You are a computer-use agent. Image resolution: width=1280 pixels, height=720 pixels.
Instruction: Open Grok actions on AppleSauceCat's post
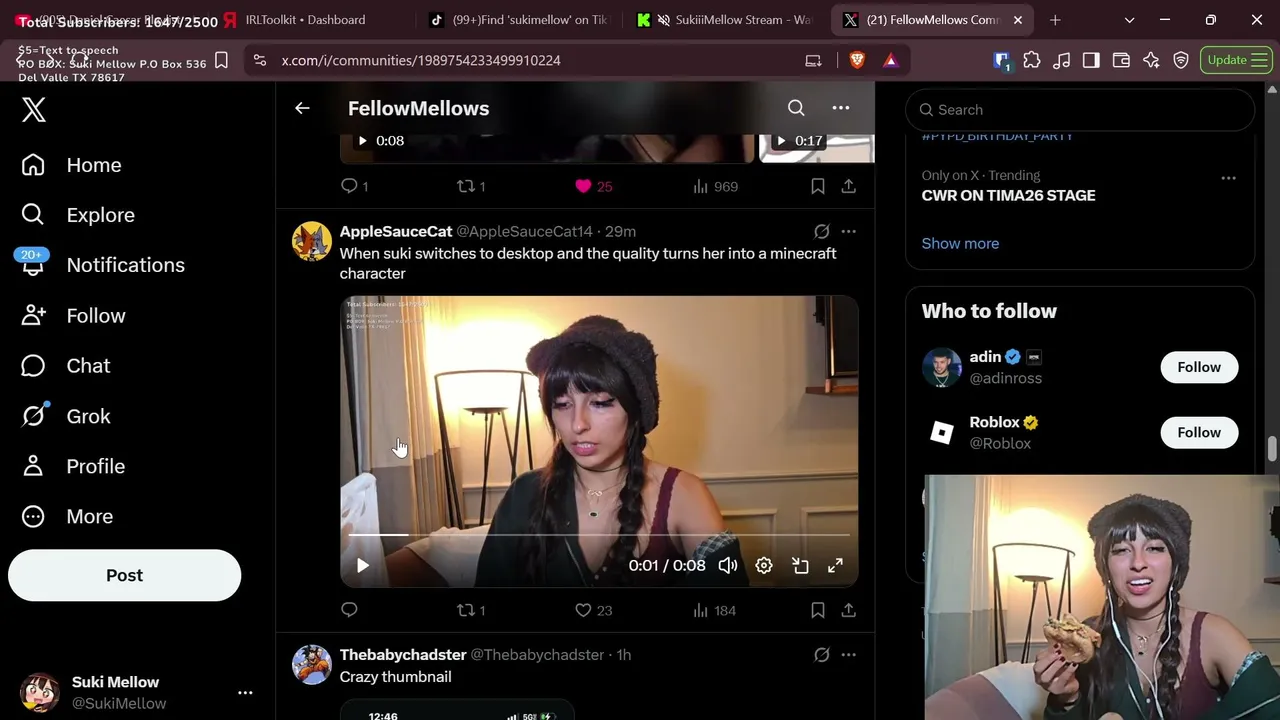pos(821,231)
